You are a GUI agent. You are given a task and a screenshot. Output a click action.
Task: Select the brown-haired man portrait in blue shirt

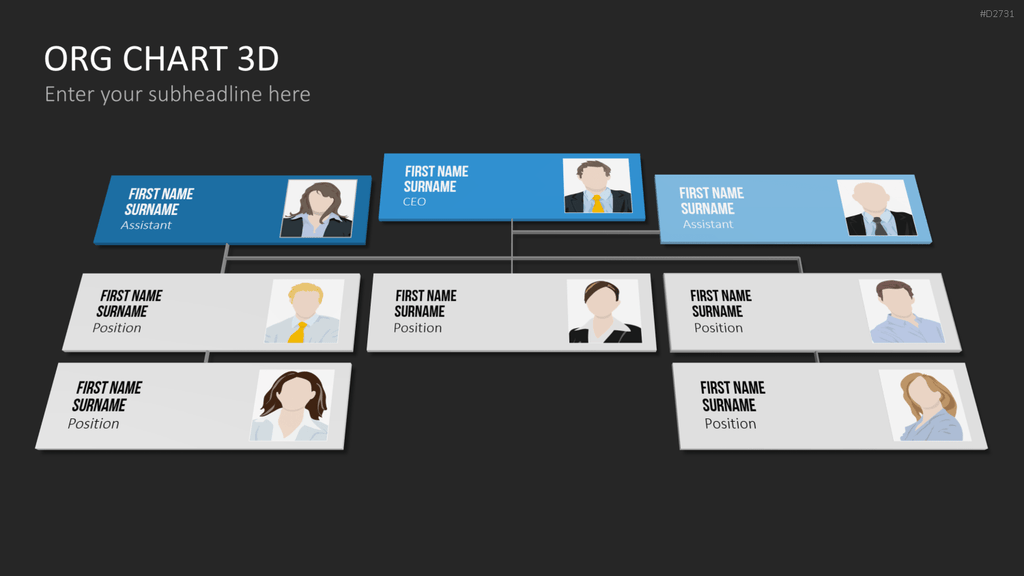[901, 312]
